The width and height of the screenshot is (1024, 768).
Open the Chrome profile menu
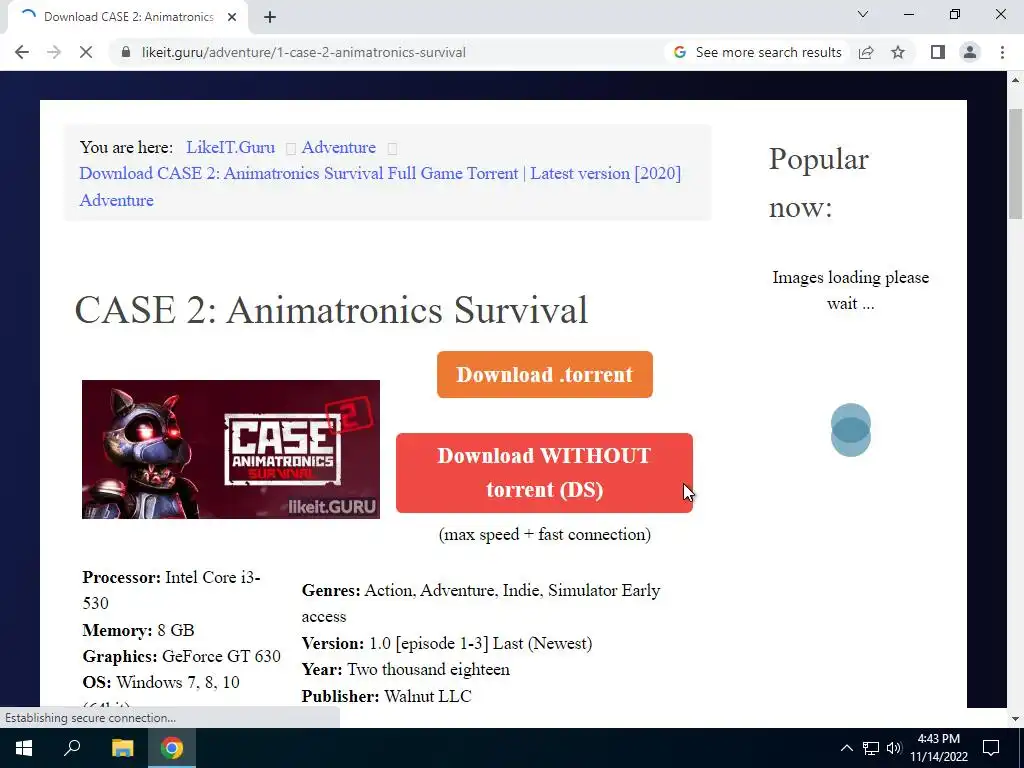970,52
